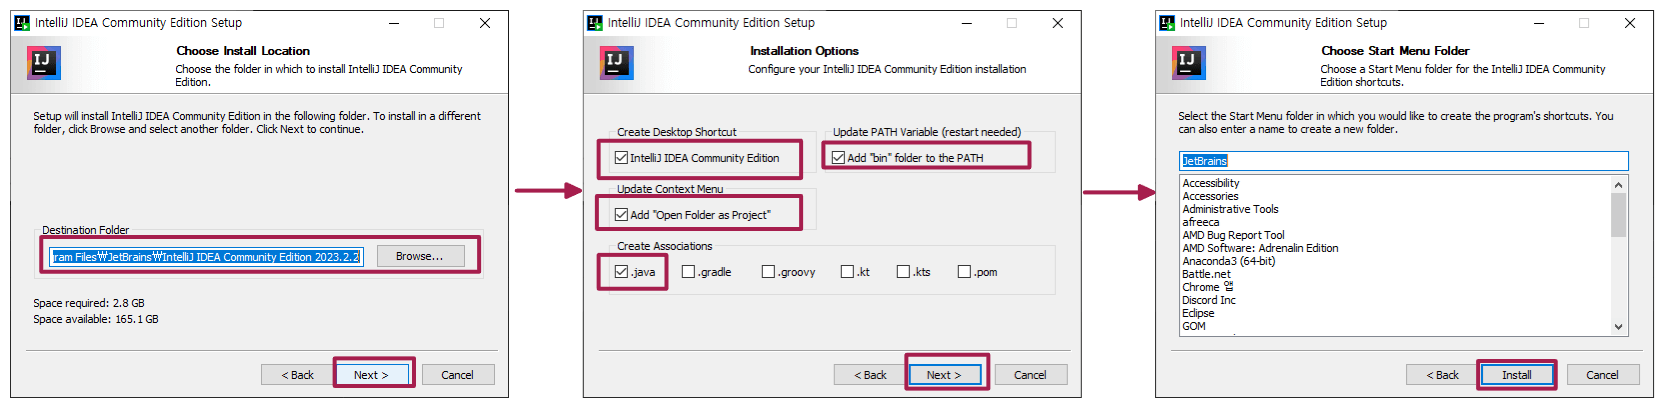The height and width of the screenshot is (408, 1664).
Task: Click Next in the Installation Options window
Action: (x=944, y=375)
